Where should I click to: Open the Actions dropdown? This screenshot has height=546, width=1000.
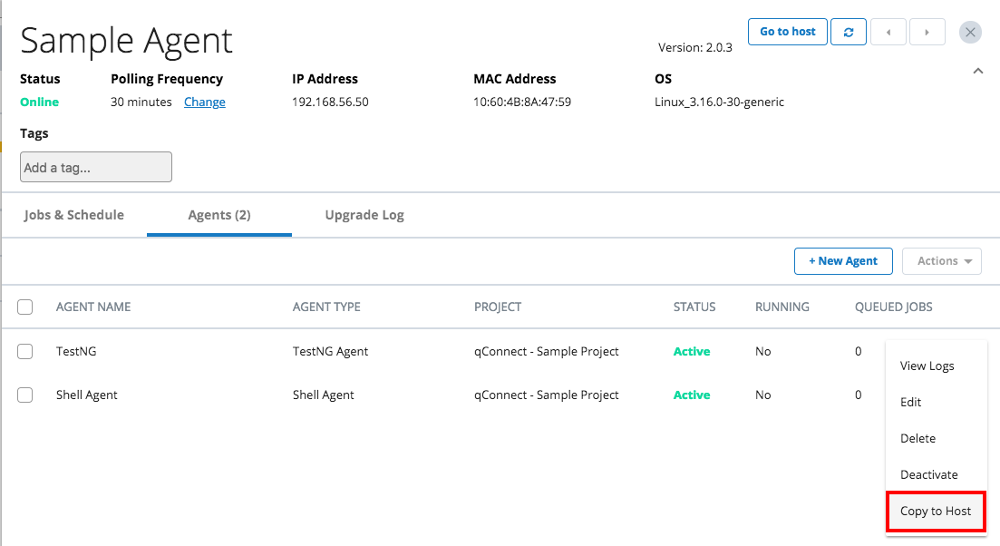(941, 261)
